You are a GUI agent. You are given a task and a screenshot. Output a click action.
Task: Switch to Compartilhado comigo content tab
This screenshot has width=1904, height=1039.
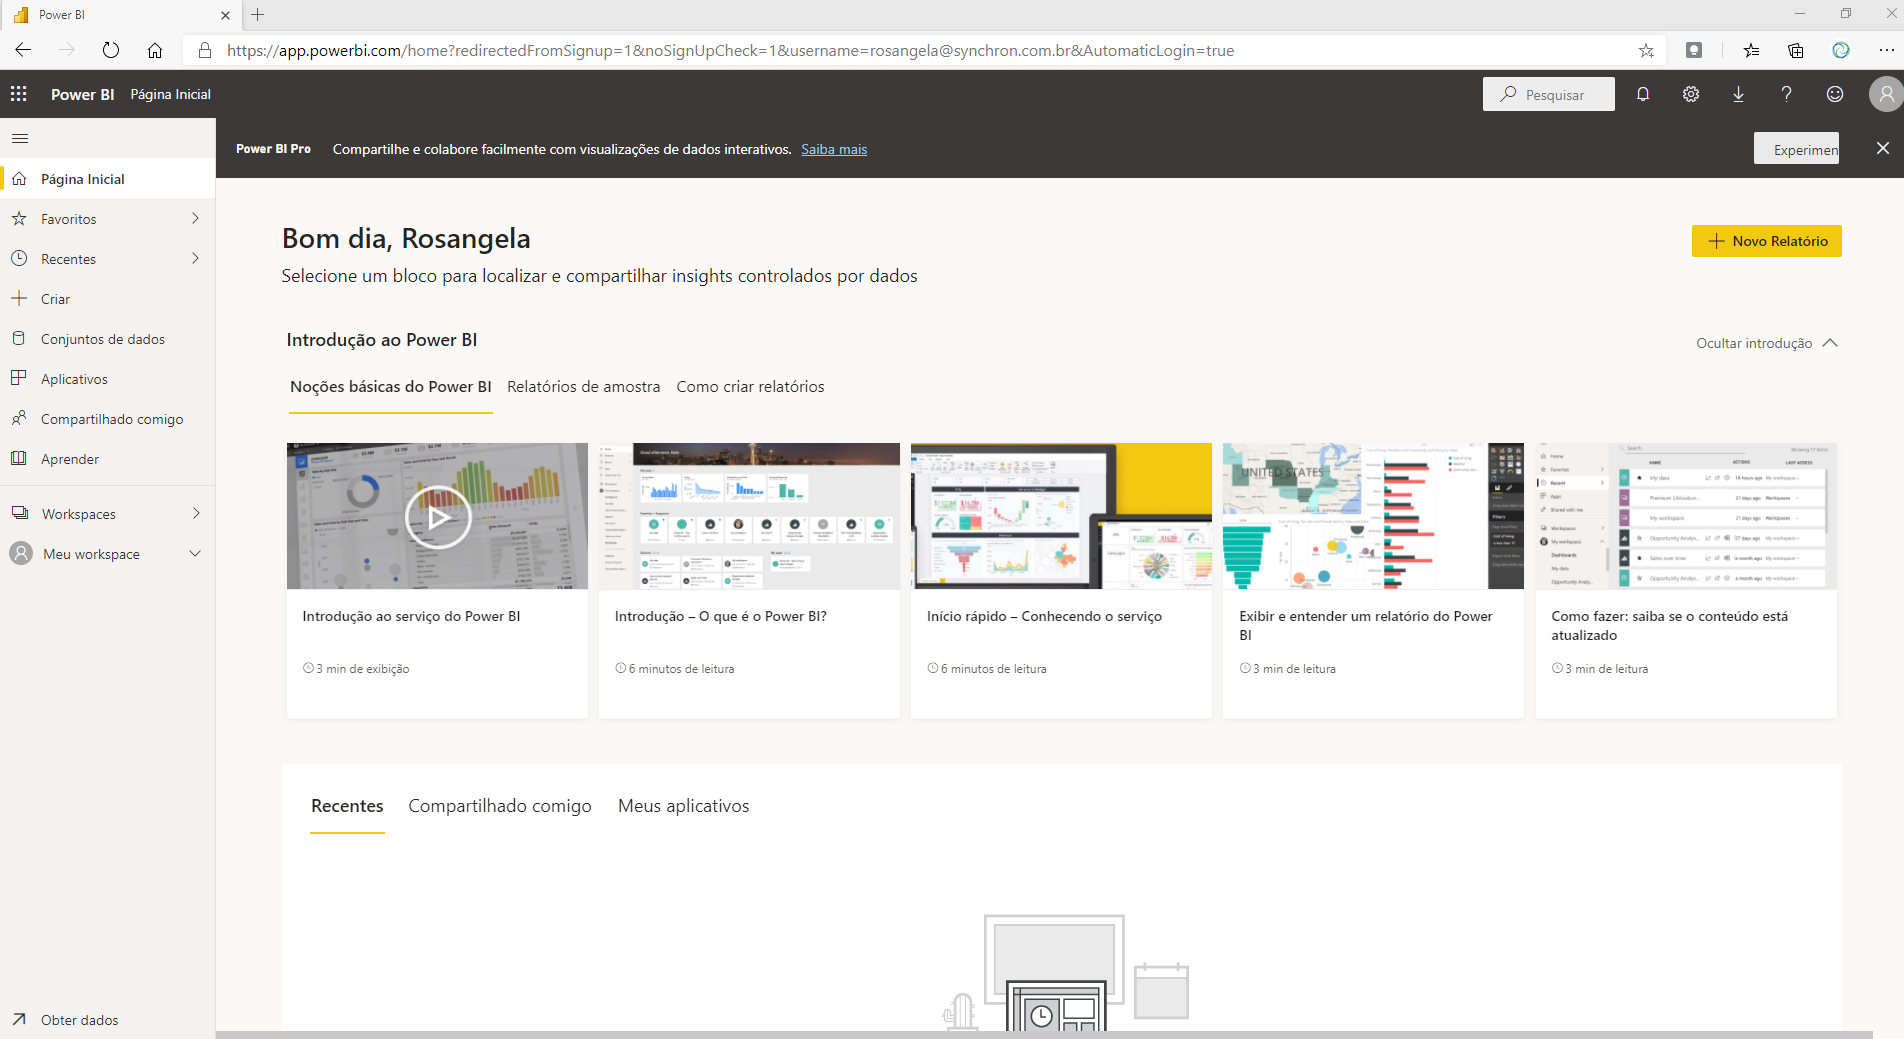pyautogui.click(x=500, y=806)
